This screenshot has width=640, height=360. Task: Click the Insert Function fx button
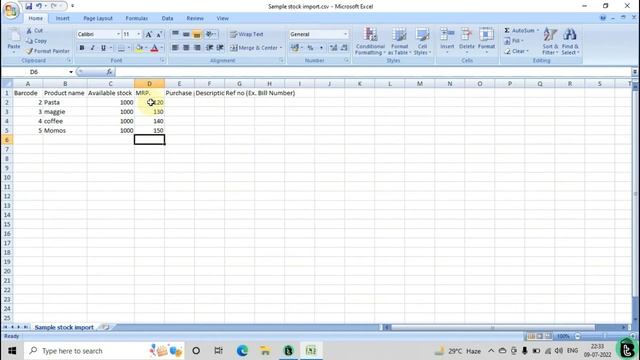click(109, 72)
